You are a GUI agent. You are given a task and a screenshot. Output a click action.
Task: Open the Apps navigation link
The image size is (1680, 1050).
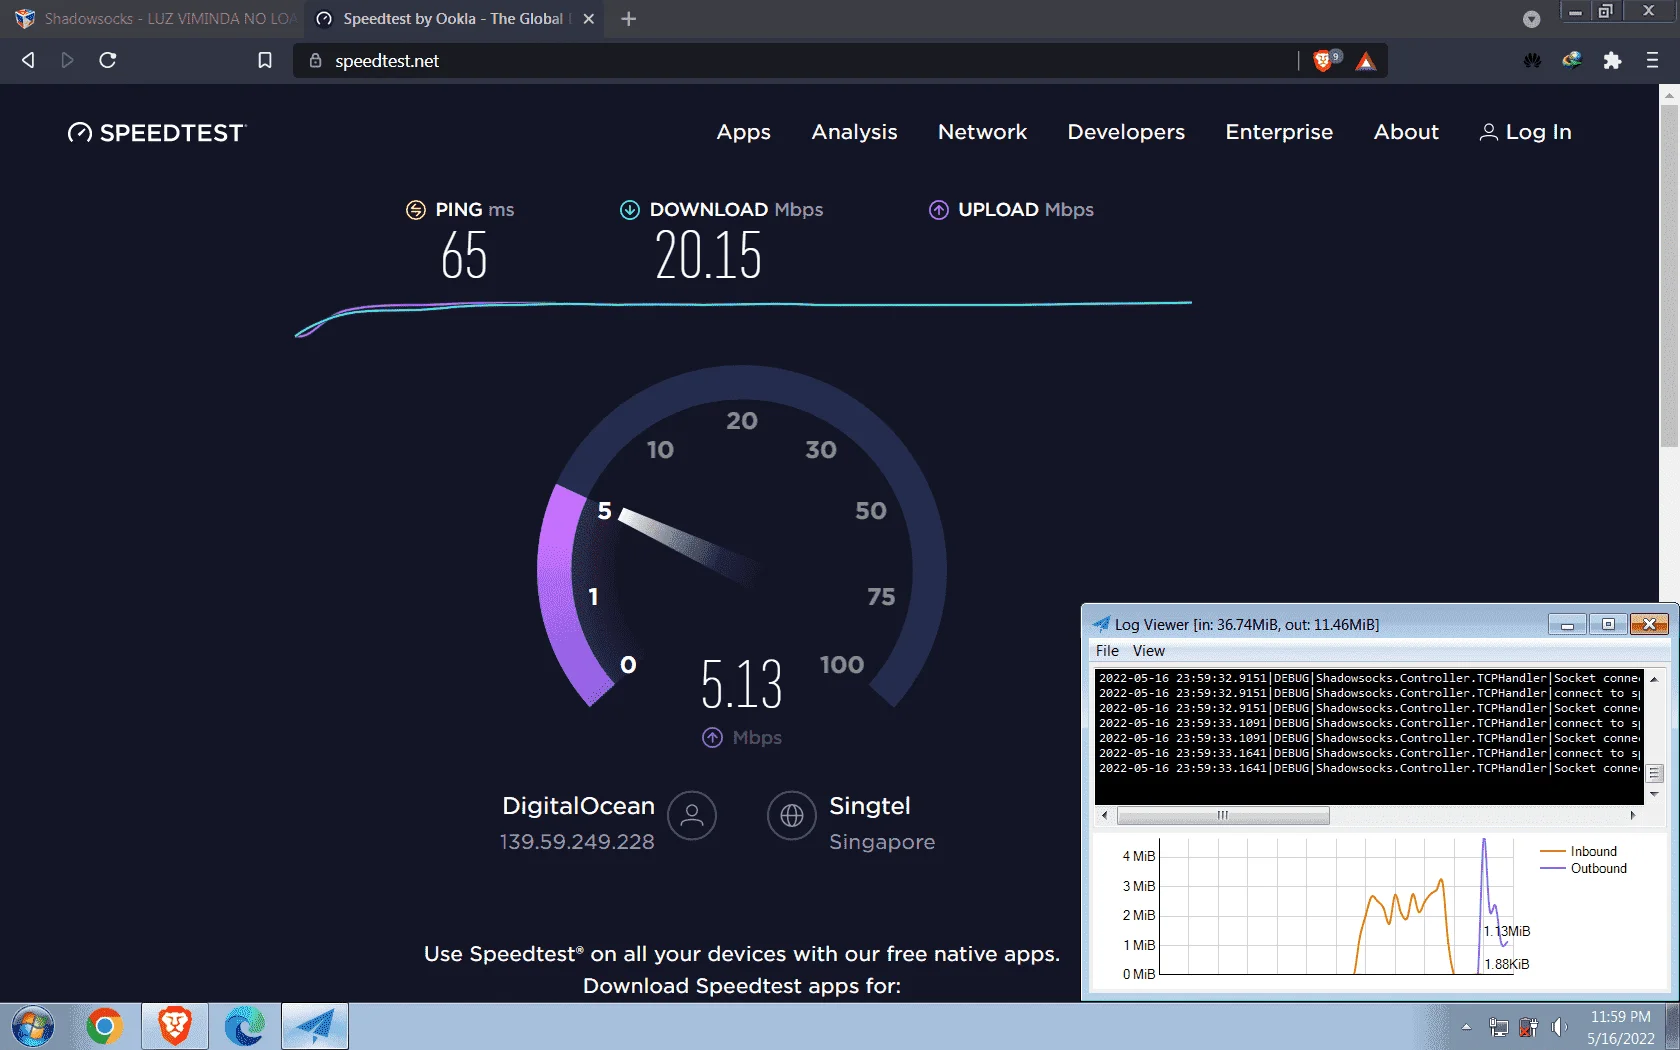click(744, 132)
